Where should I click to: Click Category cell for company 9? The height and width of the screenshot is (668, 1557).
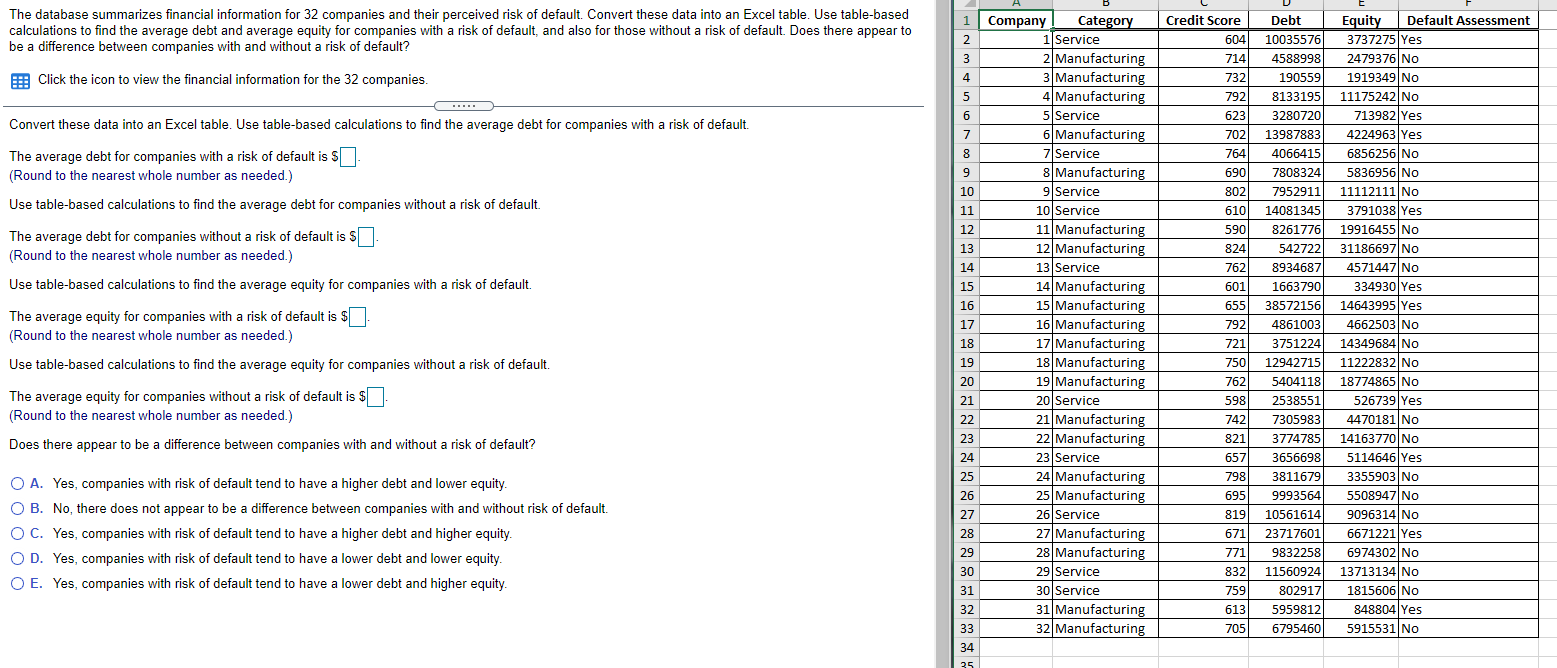click(x=1105, y=191)
